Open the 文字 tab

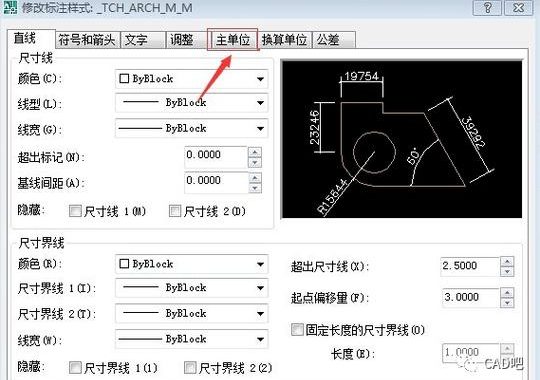tap(143, 40)
